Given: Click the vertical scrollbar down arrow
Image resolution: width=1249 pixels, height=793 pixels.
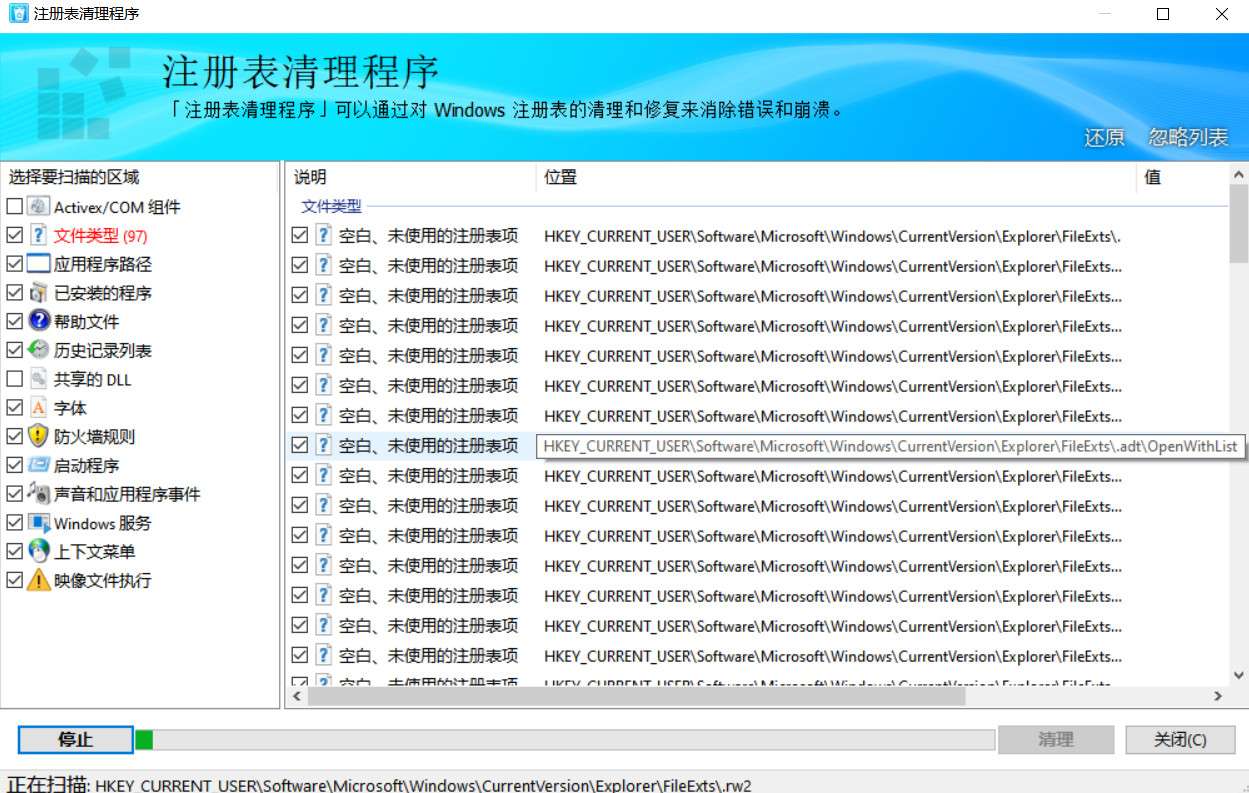Looking at the screenshot, I should 1238,676.
